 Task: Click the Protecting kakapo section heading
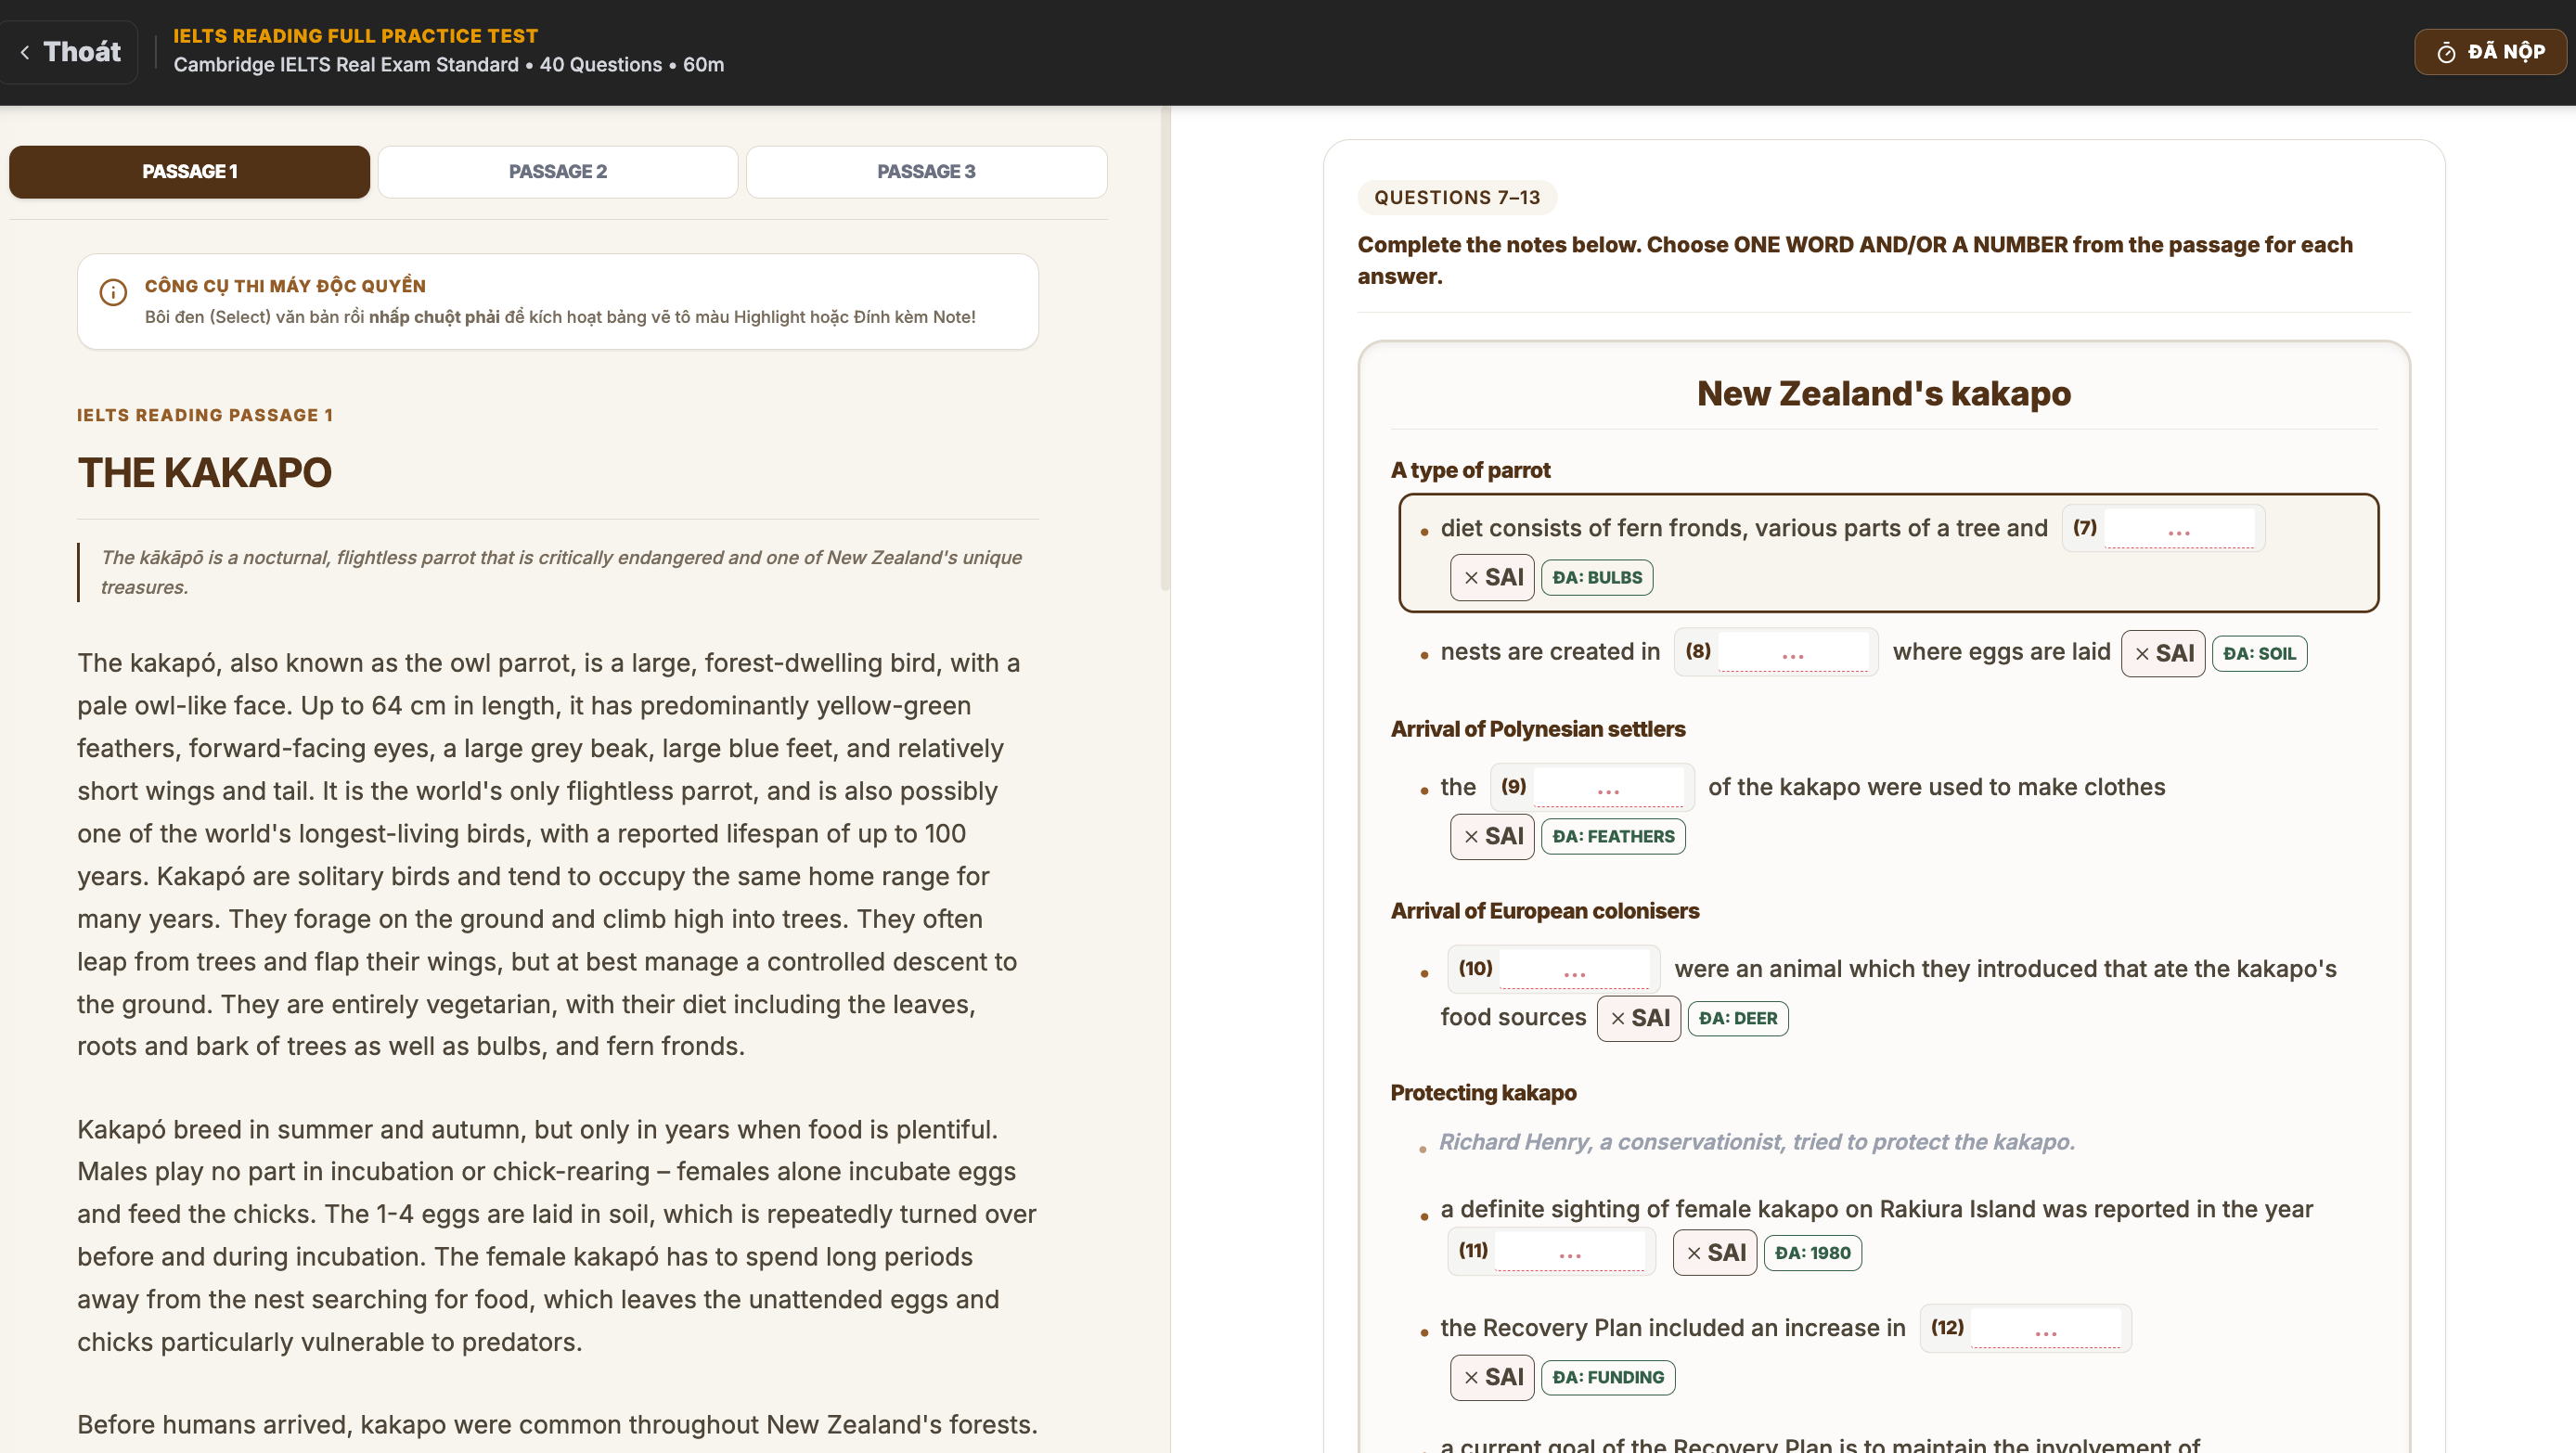click(1483, 1094)
